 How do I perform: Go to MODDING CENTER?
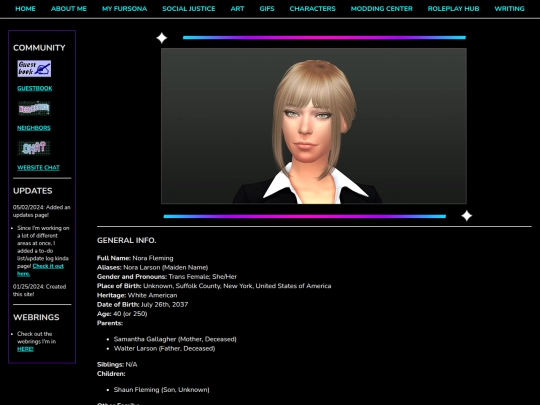click(x=382, y=9)
